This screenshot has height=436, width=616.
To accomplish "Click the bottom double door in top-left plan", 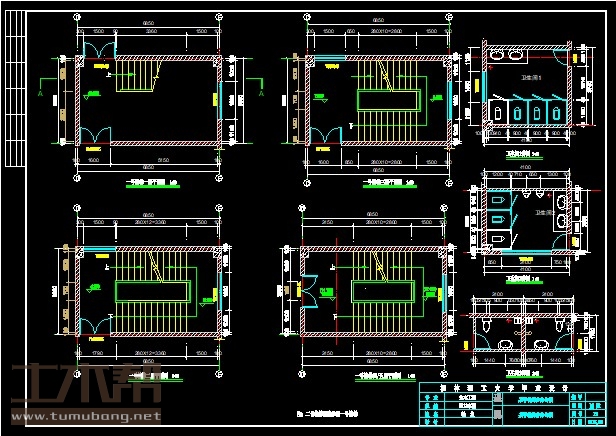I will 94,135.
